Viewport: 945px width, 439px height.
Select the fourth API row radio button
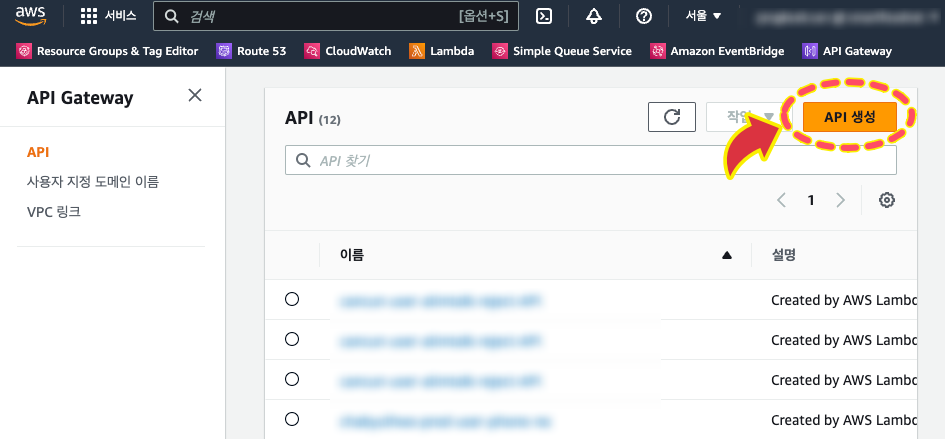pyautogui.click(x=292, y=418)
